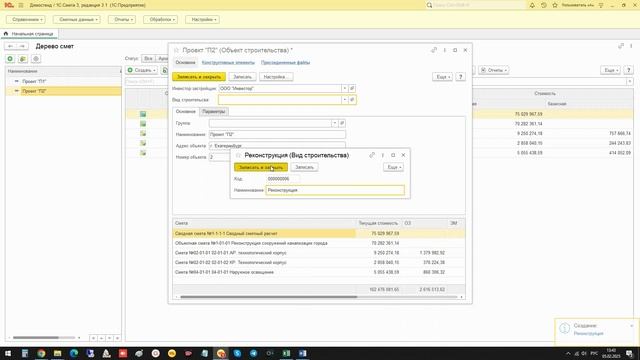Click the notifications bell icon
The height and width of the screenshot is (360, 640).
point(532,5)
